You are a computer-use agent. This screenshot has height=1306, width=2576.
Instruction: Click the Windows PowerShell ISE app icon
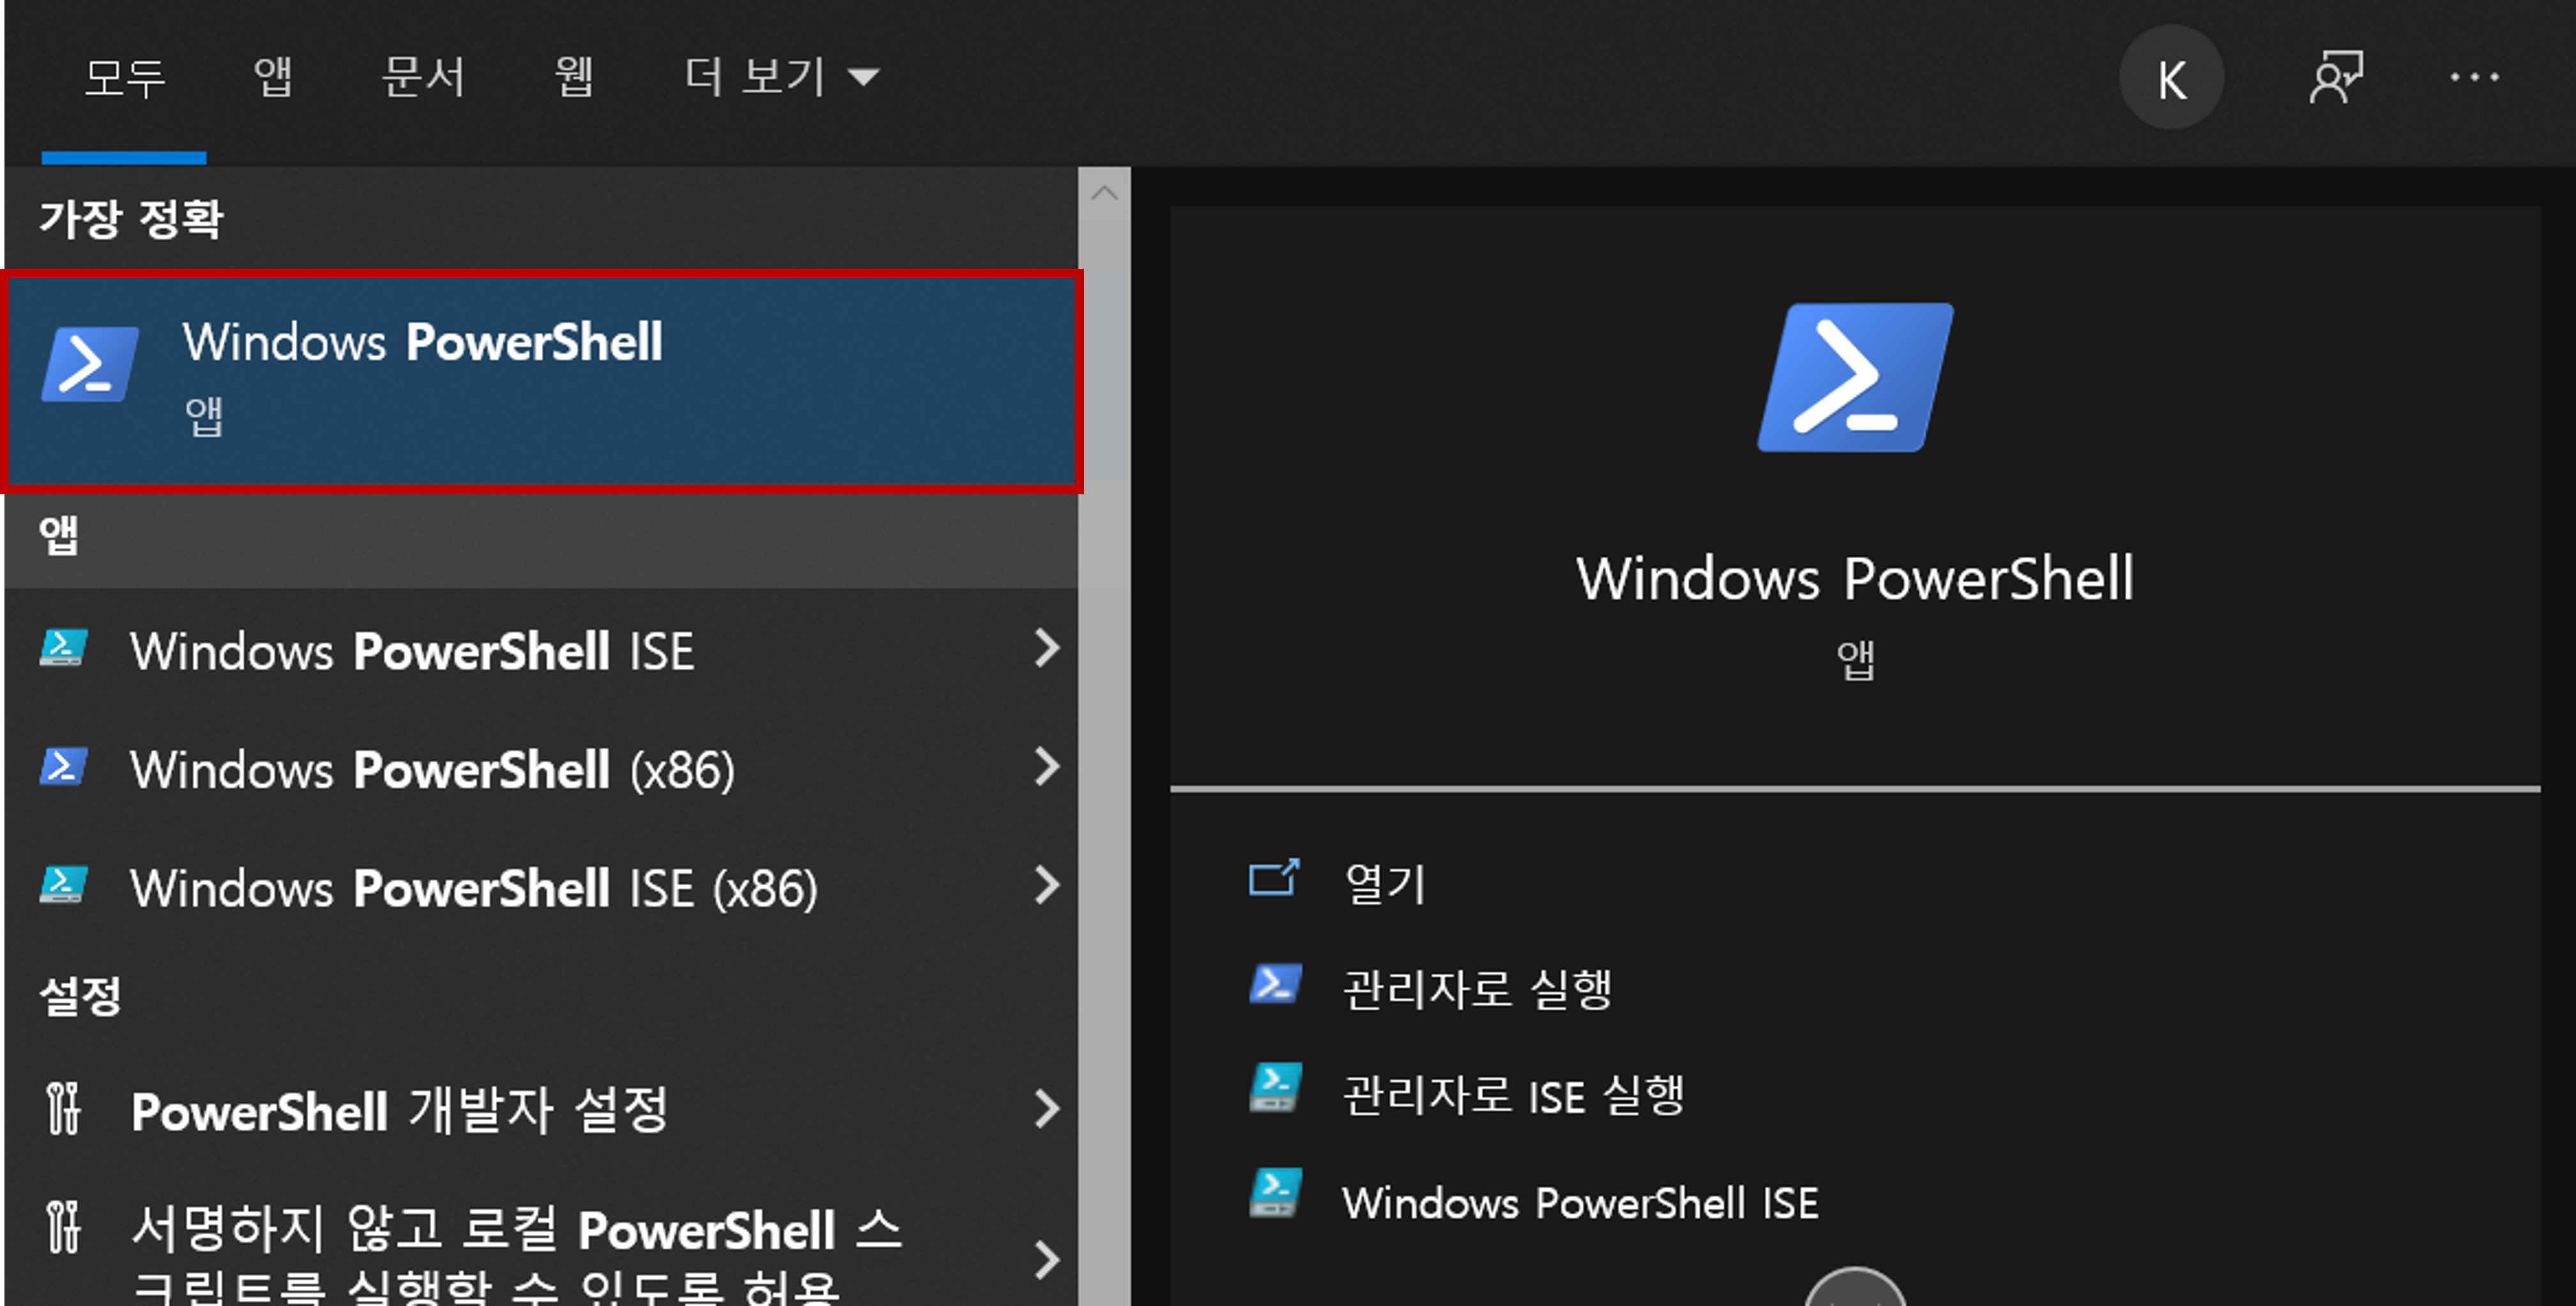tap(63, 649)
